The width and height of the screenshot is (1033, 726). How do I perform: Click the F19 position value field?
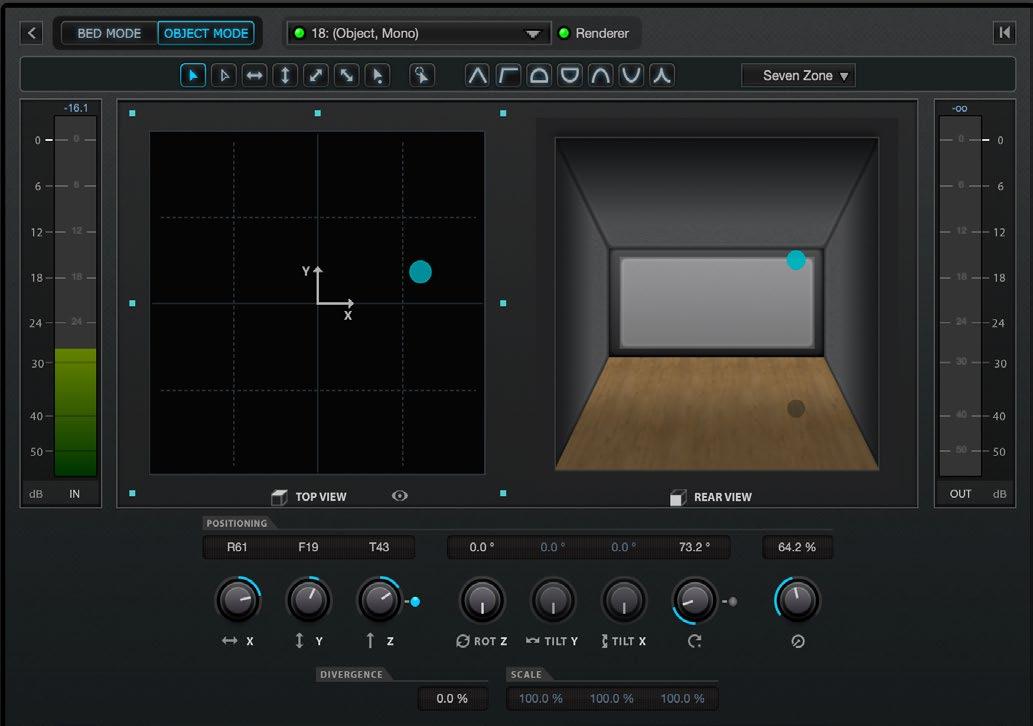tap(308, 547)
